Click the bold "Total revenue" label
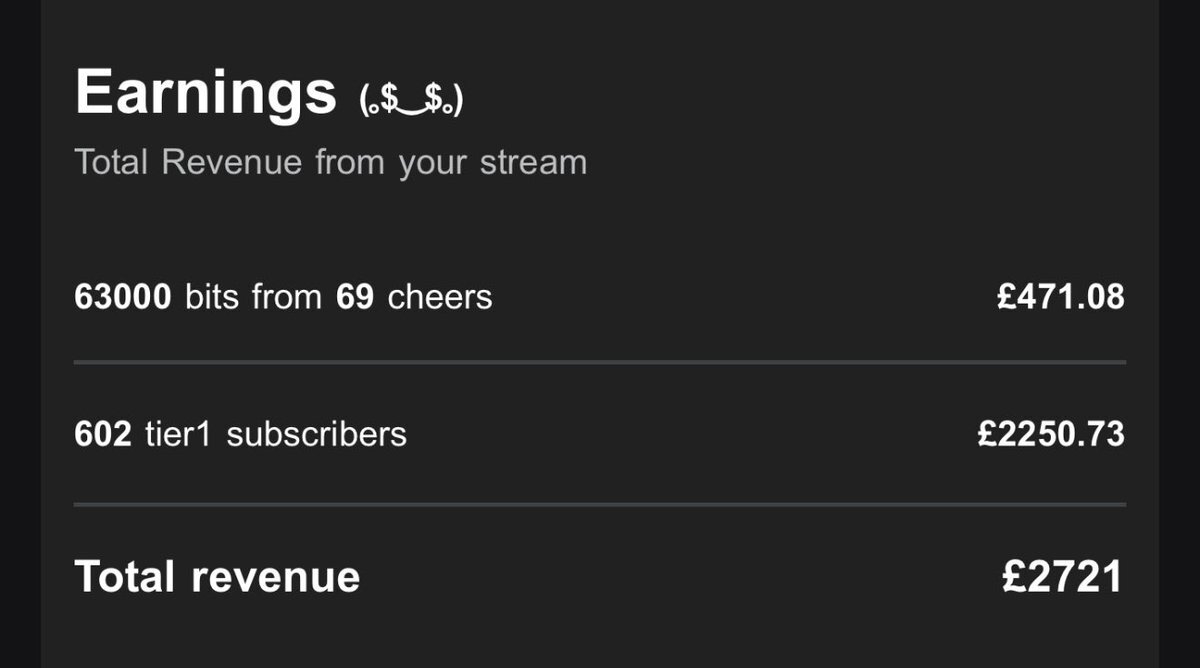 (217, 577)
